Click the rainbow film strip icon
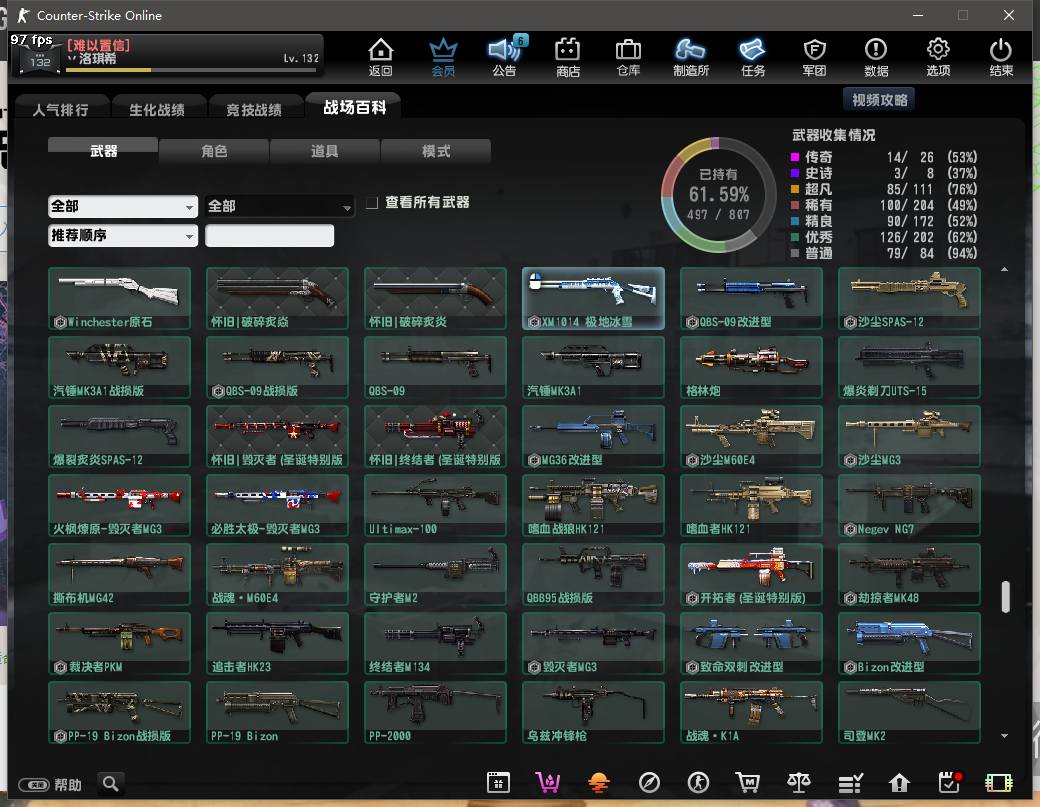1040x807 pixels. [999, 783]
